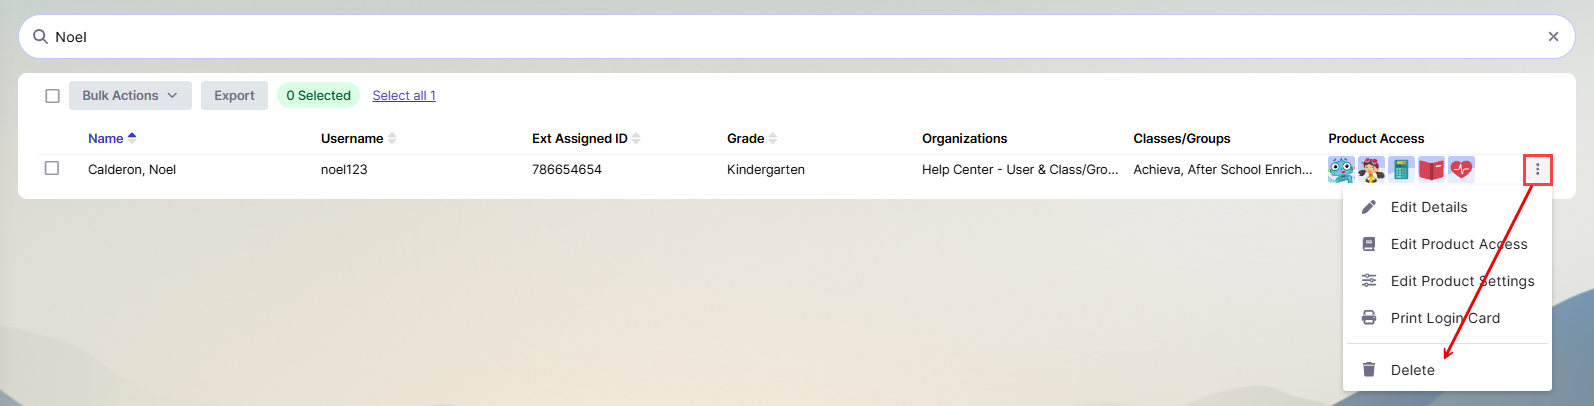Click the Select all 1 link
Viewport: 1594px width, 406px height.
coord(404,96)
